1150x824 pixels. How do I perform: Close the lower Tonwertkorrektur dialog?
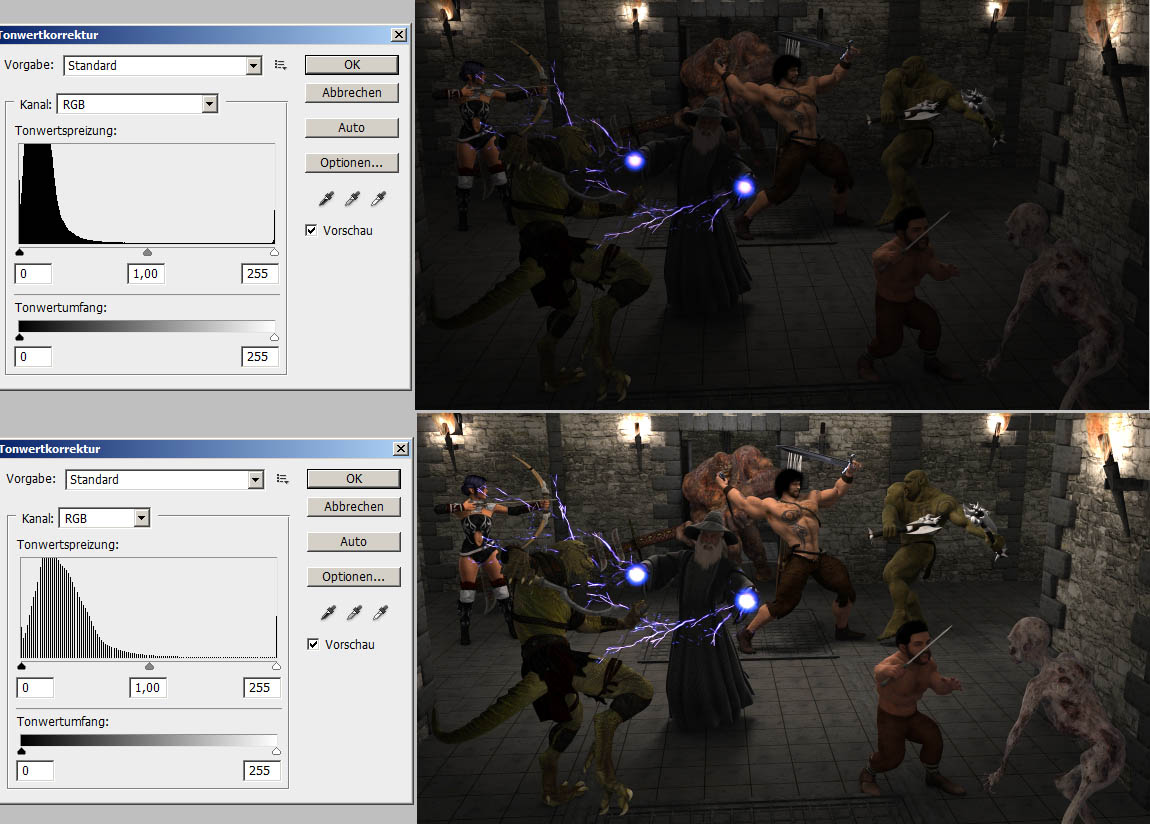point(401,449)
